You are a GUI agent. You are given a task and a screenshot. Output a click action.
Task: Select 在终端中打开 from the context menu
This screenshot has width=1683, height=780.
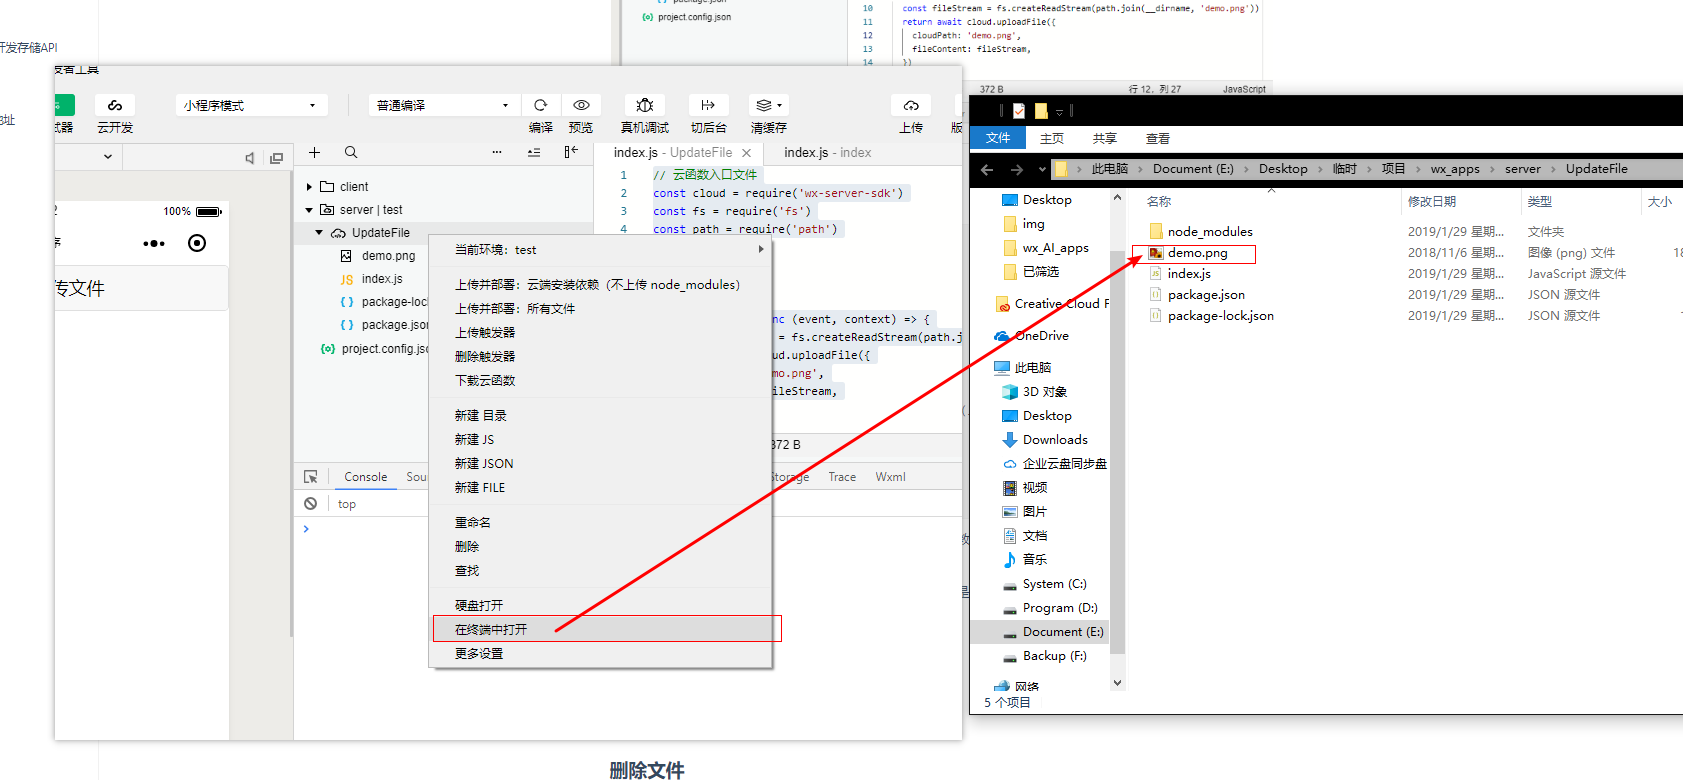pos(491,629)
